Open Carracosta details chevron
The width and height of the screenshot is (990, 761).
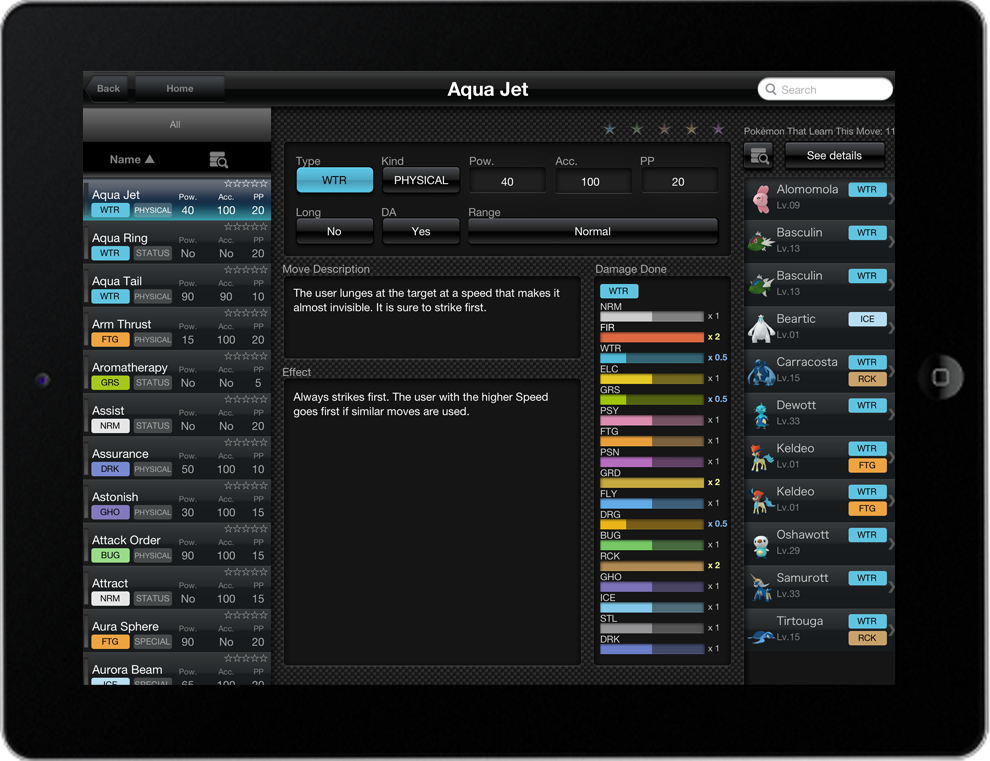tap(891, 371)
